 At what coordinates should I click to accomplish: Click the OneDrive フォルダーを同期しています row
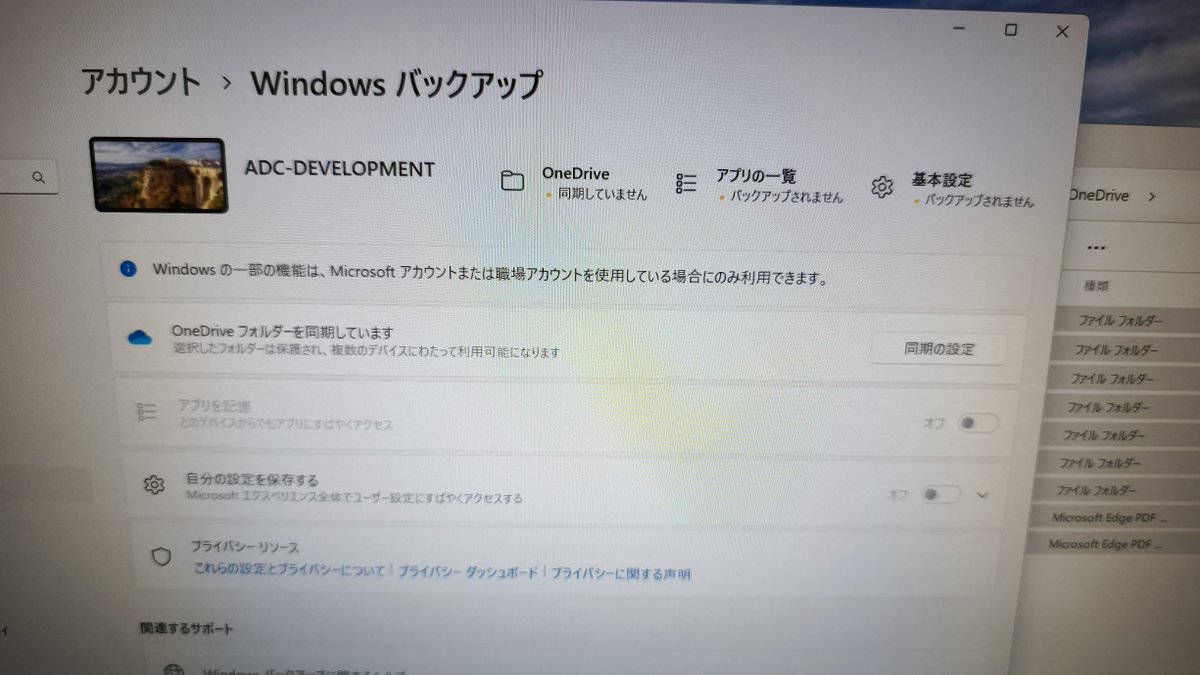pyautogui.click(x=567, y=343)
